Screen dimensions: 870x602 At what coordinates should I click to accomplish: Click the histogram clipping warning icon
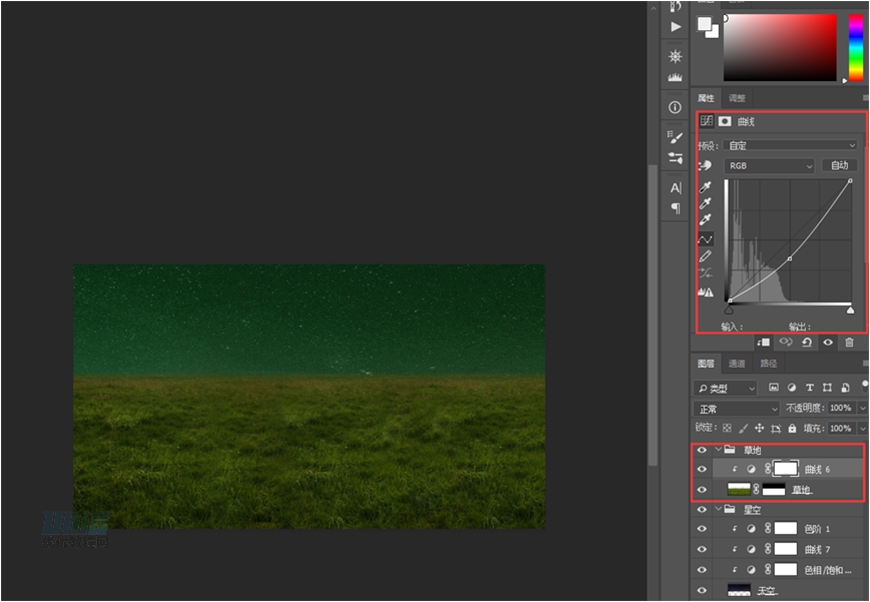[x=705, y=292]
